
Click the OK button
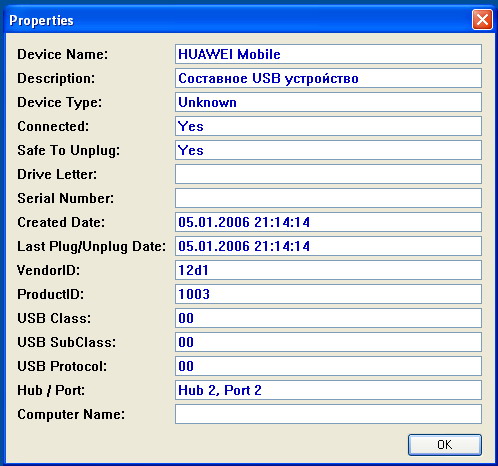click(x=445, y=445)
